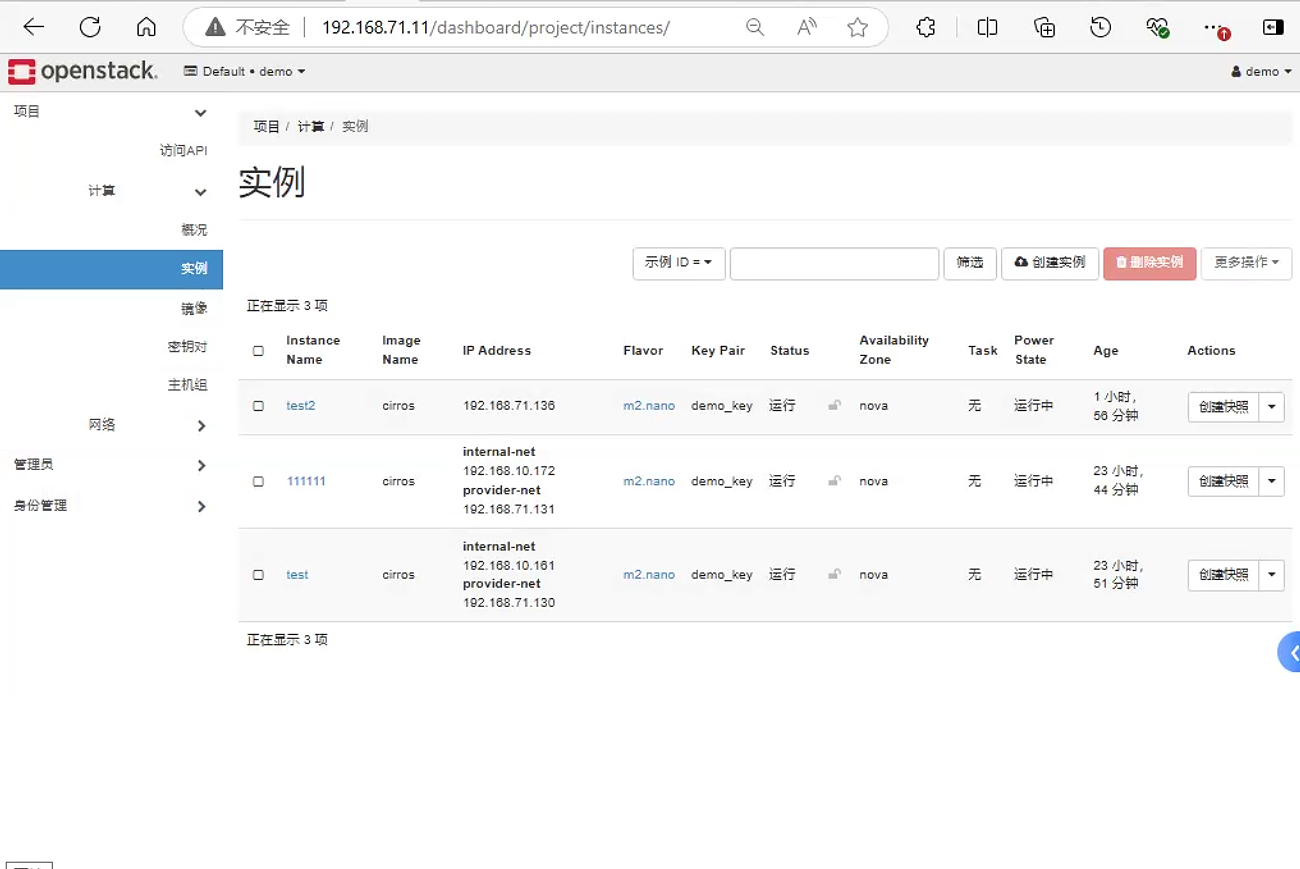This screenshot has height=869, width=1300.
Task: Open browser extensions puzzle icon
Action: [x=926, y=28]
